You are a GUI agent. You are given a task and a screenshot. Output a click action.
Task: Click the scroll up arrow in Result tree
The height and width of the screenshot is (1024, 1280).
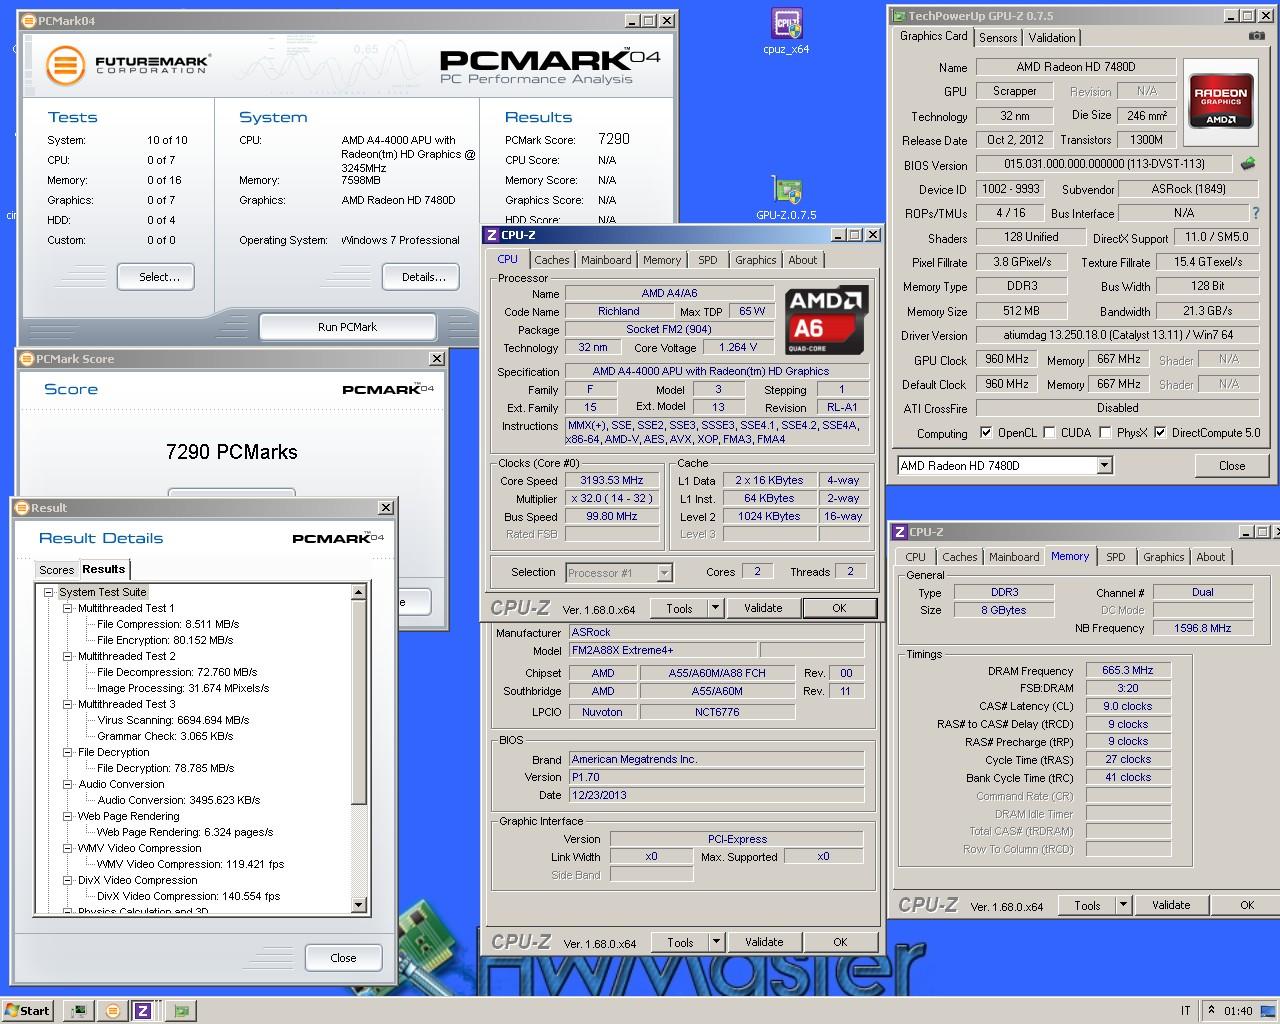click(x=360, y=593)
